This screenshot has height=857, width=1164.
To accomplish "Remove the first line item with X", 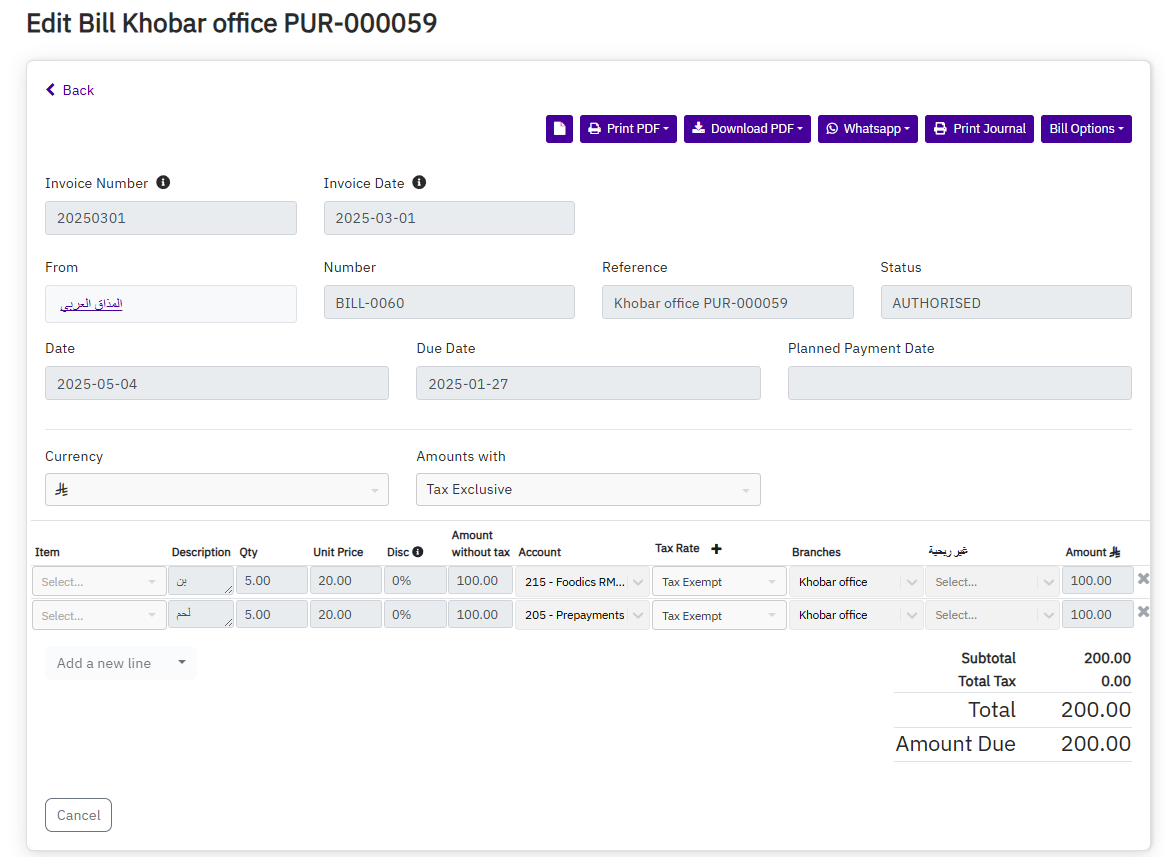I will click(1144, 579).
